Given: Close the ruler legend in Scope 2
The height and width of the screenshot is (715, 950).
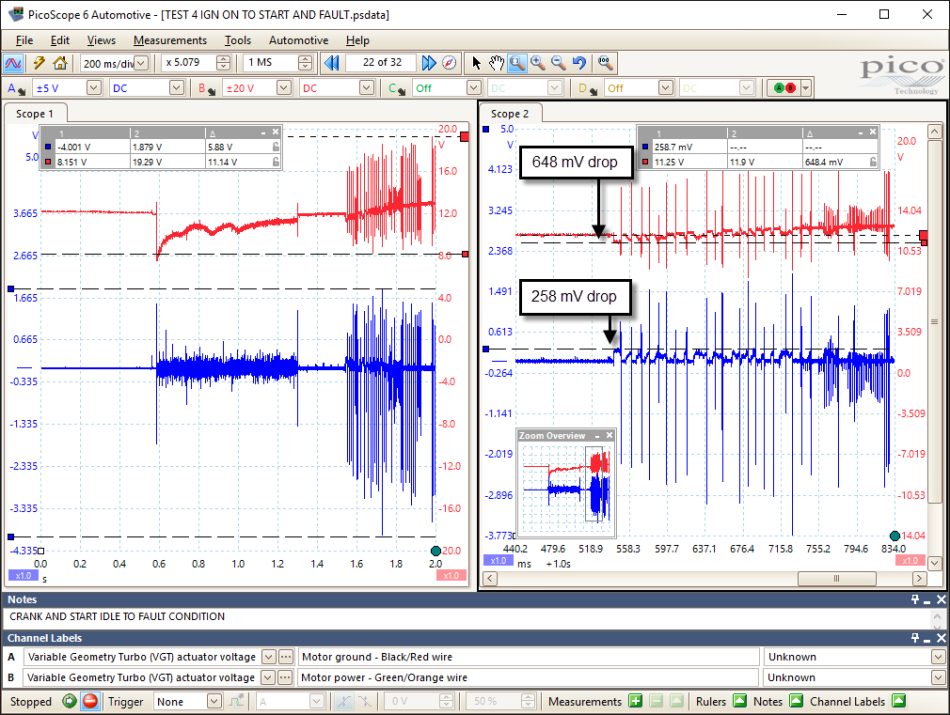Looking at the screenshot, I should point(873,132).
